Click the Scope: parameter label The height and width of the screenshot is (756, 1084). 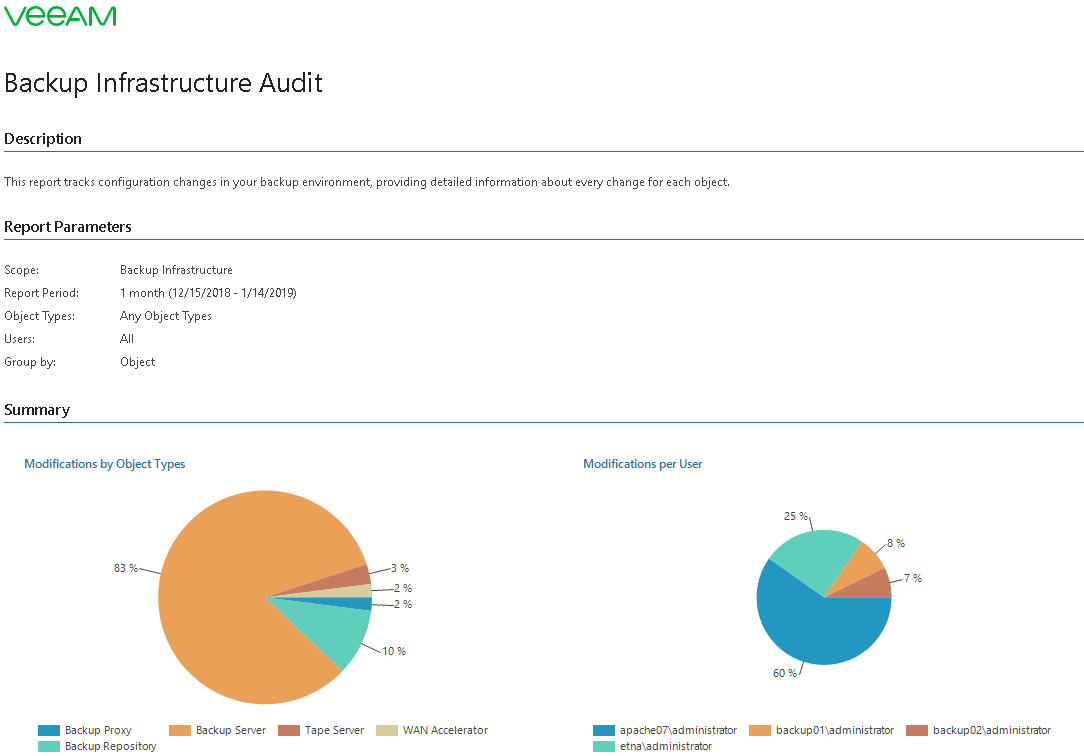pos(21,270)
